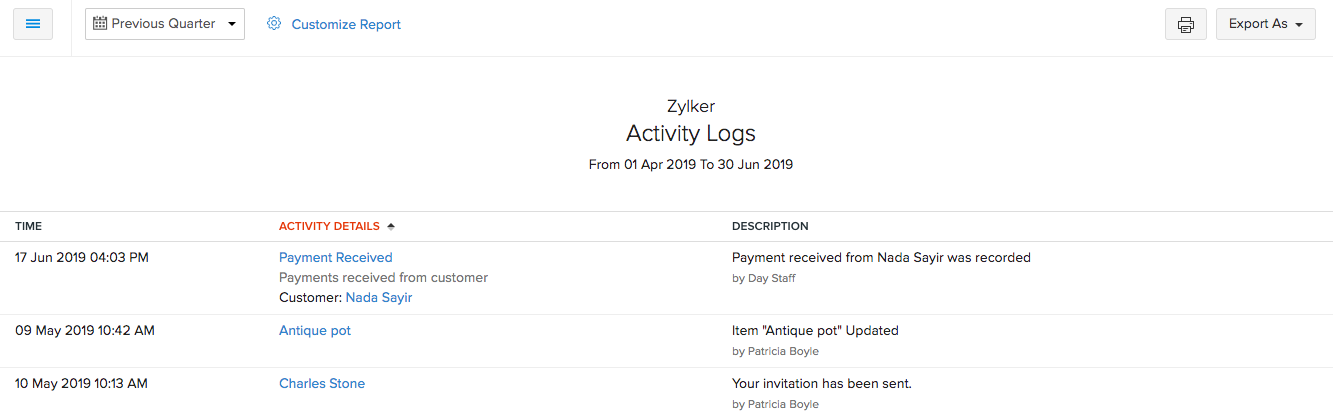Select the 10 May 2019 10:13 AM row

point(82,383)
